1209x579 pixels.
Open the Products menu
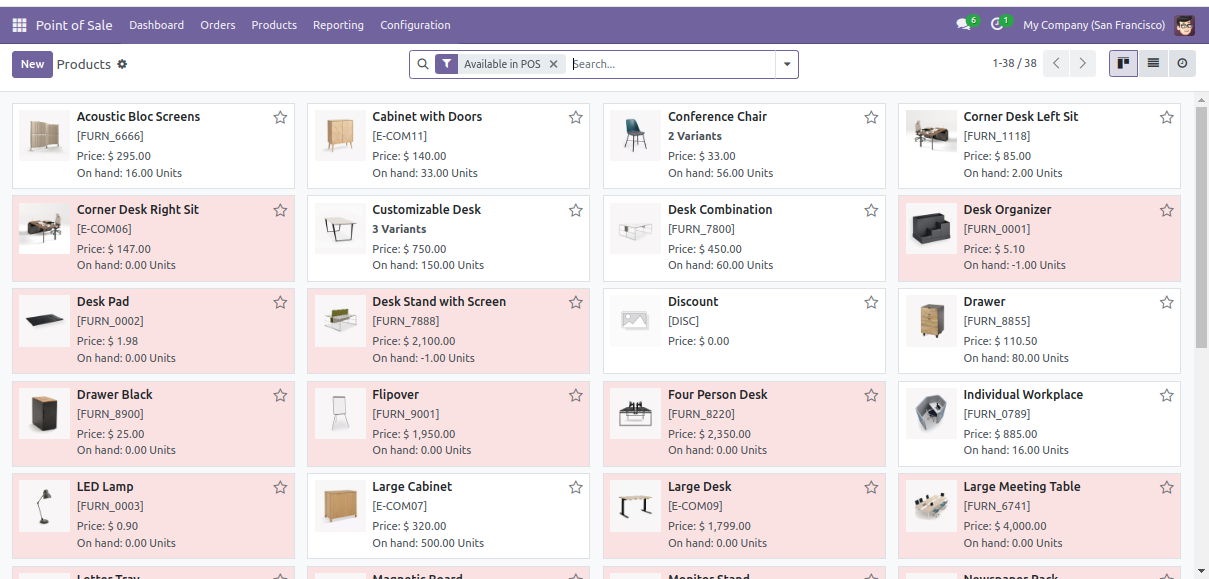click(274, 25)
